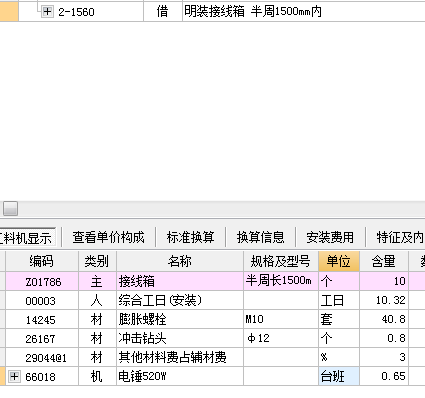The width and height of the screenshot is (425, 398).
Task: Select spec cell 半周长1500m
Action: [x=281, y=281]
